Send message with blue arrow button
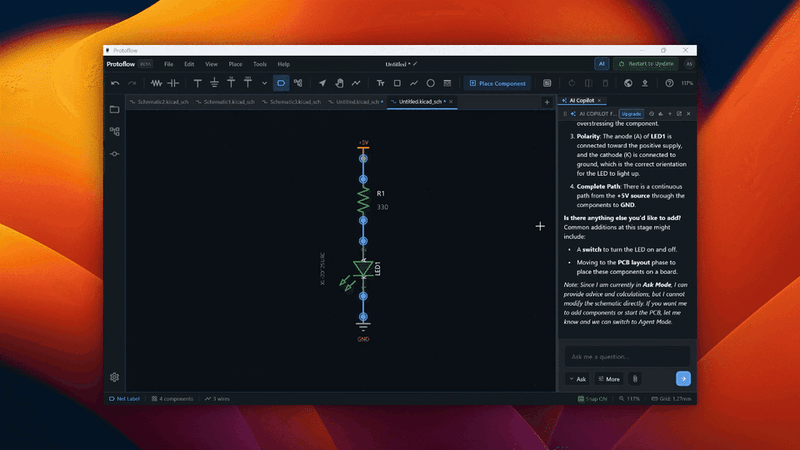The image size is (800, 450). pos(683,379)
